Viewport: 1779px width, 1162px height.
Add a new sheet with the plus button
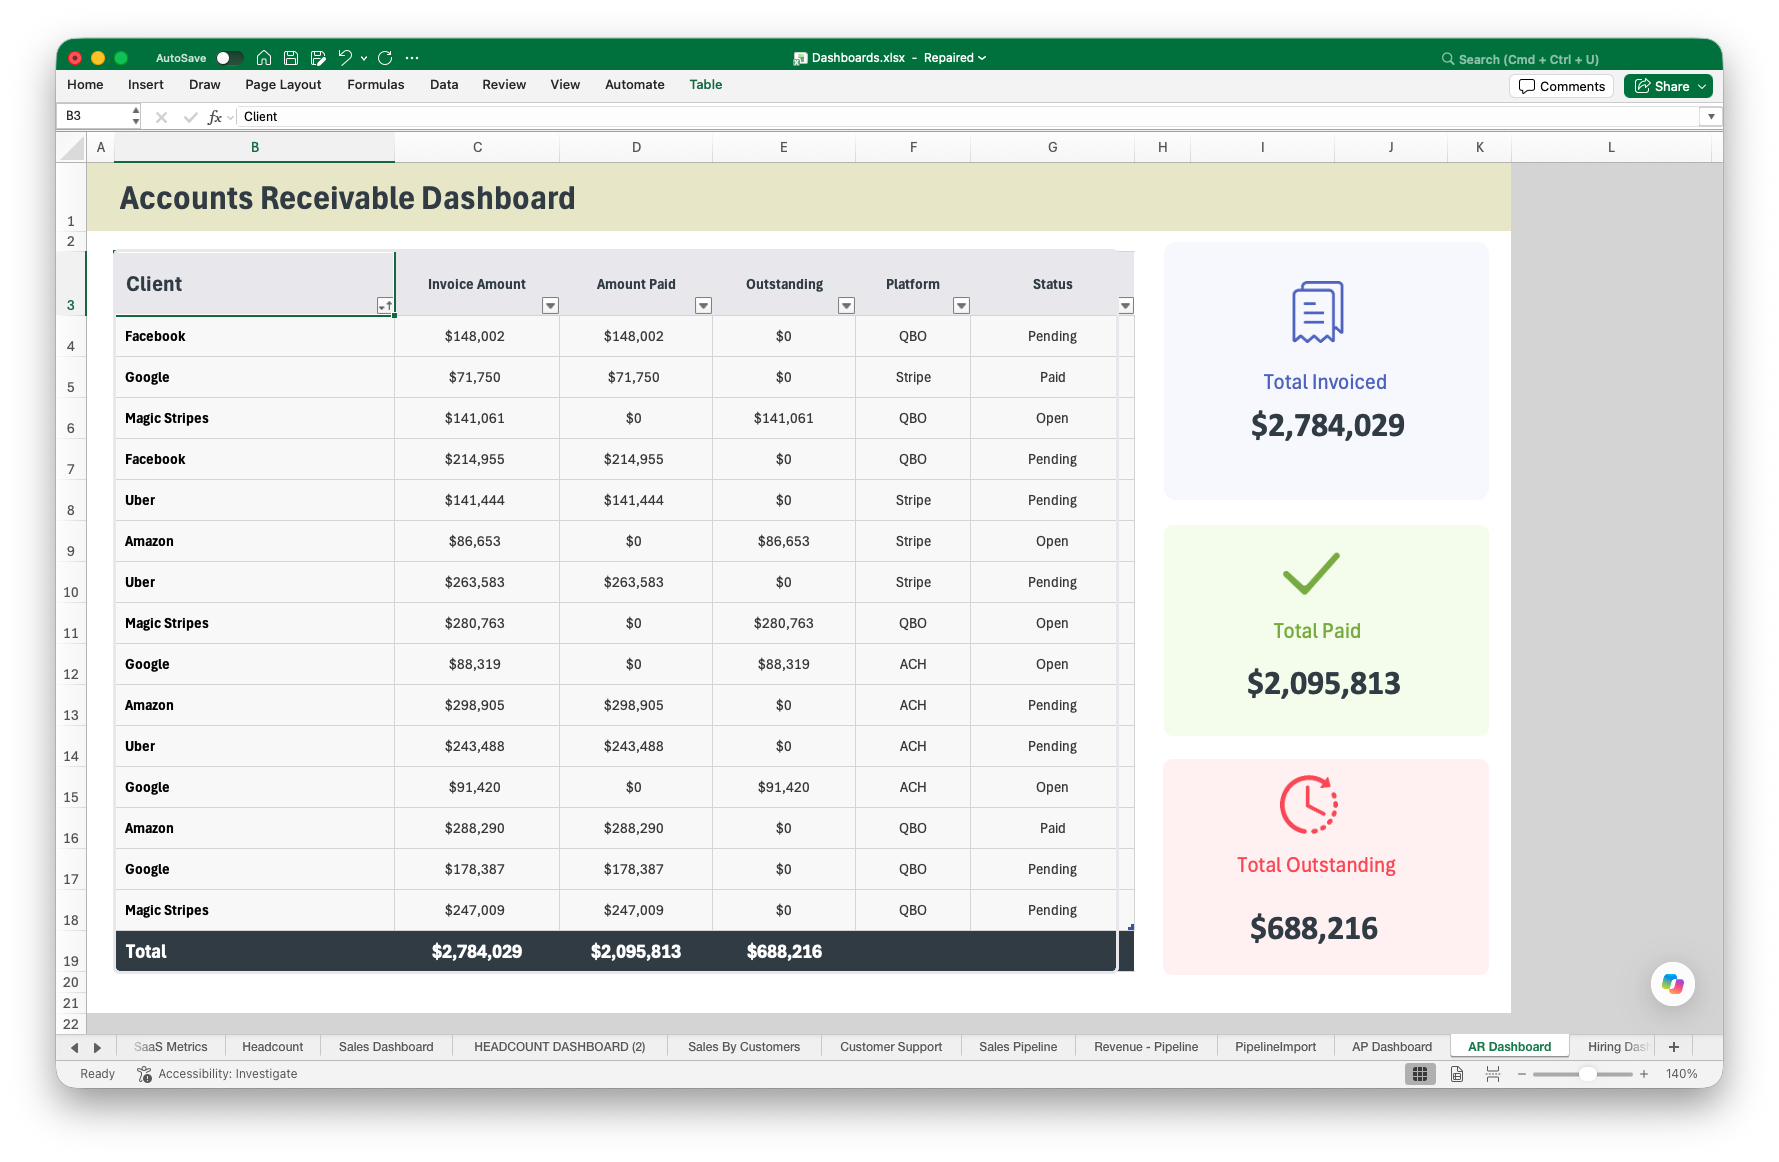click(1674, 1047)
